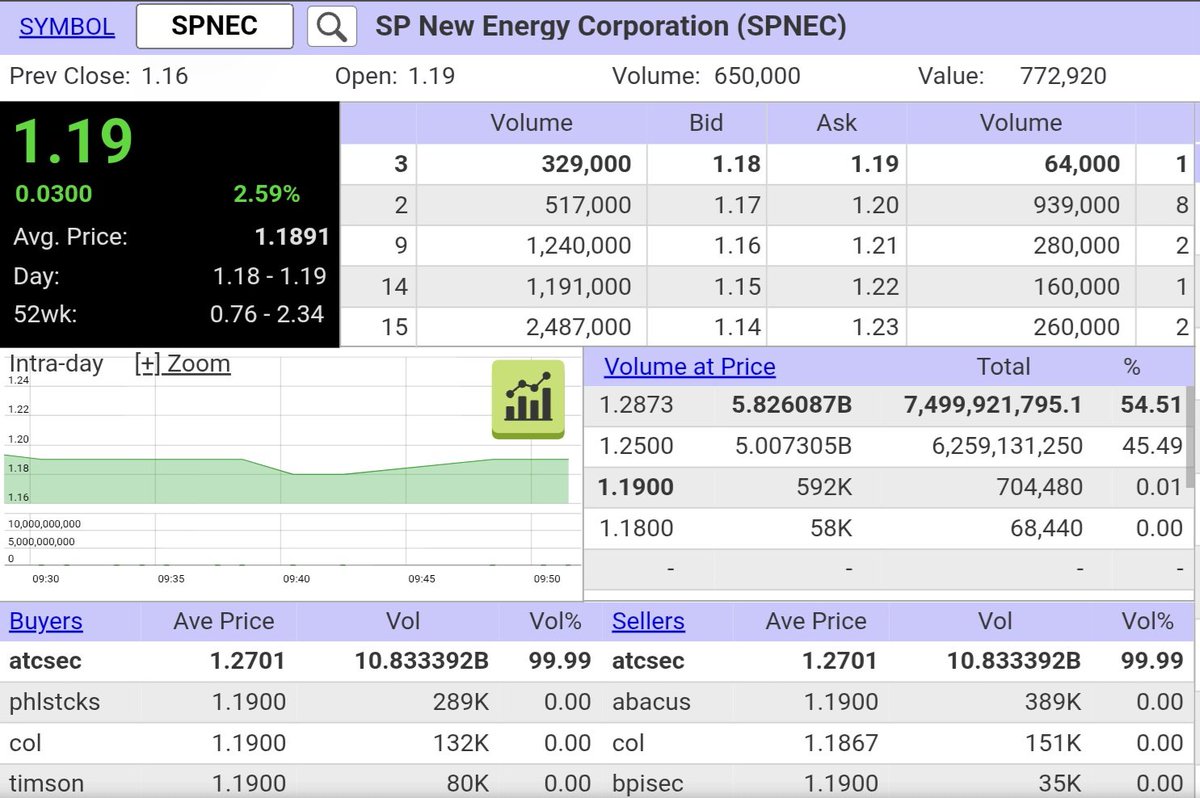
Task: Select bid price 1.17
Action: click(x=737, y=205)
